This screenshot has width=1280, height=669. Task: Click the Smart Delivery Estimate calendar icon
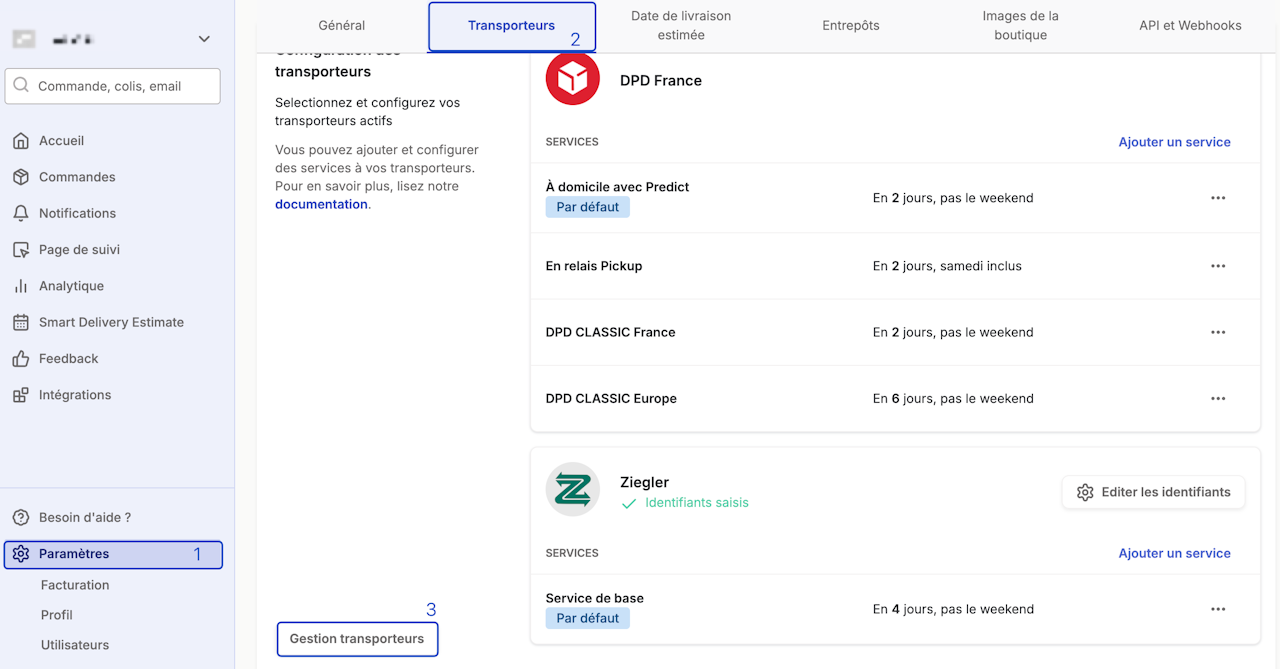[21, 322]
